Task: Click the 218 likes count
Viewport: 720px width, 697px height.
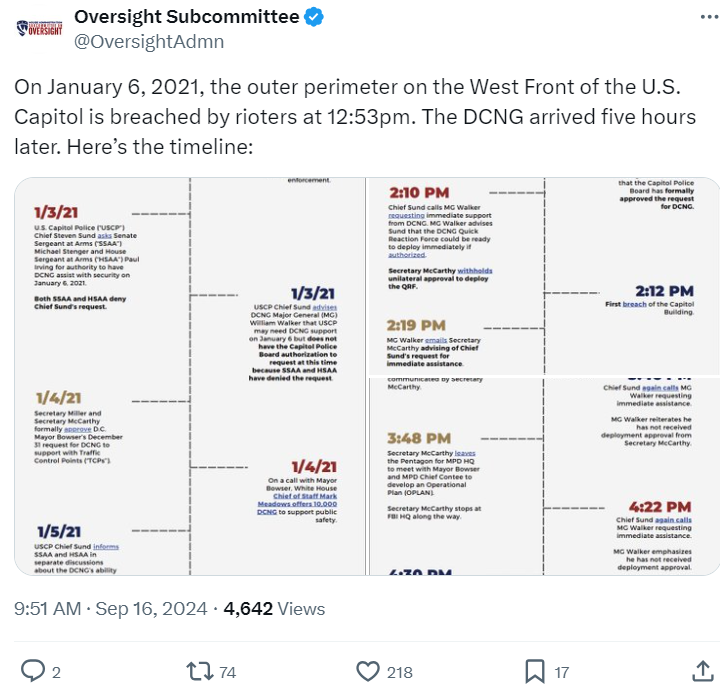Action: tap(401, 672)
